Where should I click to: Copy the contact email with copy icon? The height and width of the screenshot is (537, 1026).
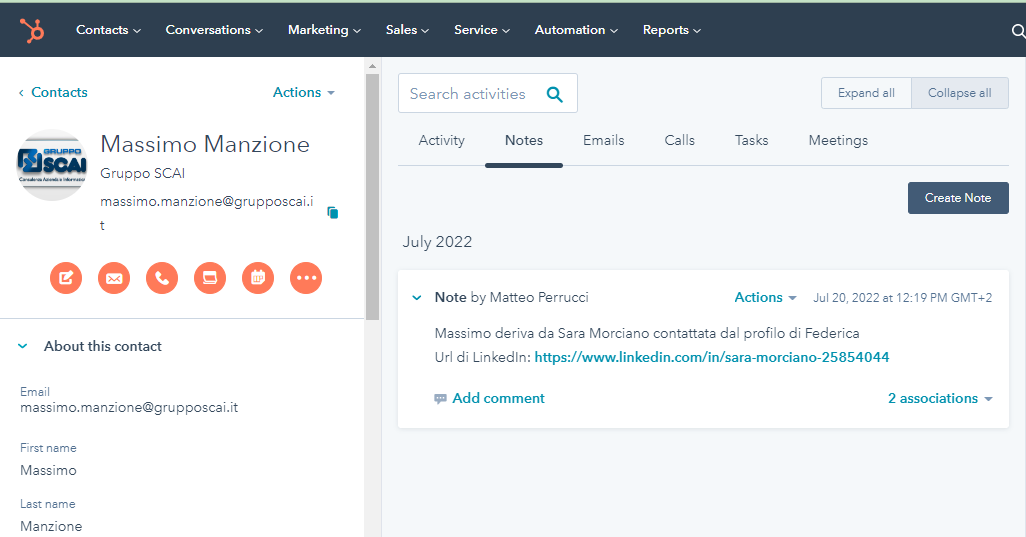[333, 213]
